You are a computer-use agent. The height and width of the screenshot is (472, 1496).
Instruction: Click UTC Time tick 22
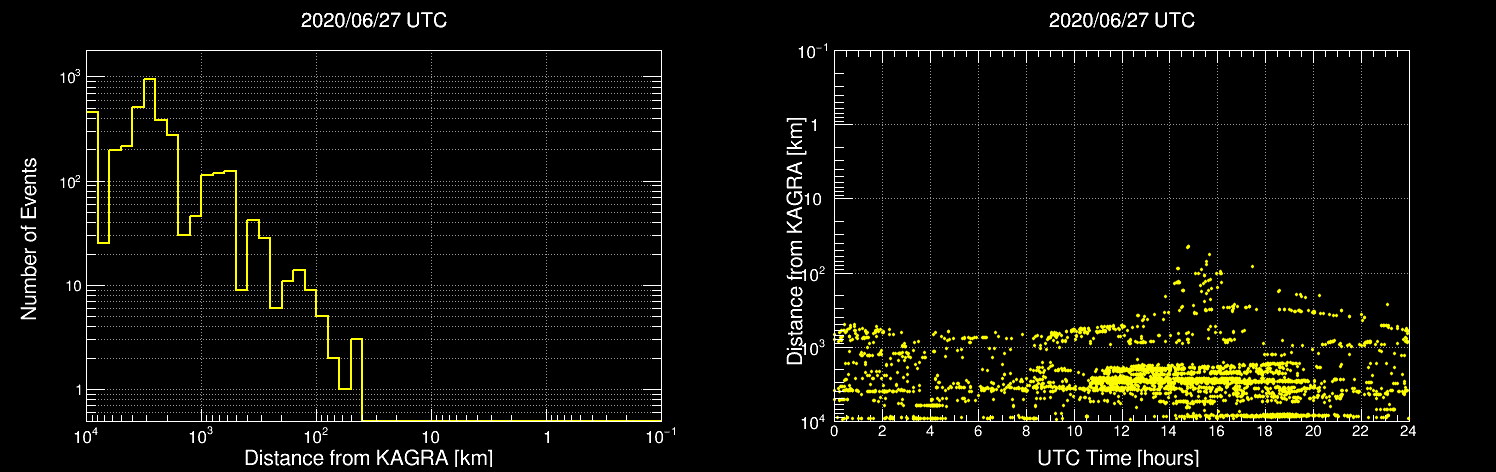(x=1361, y=432)
